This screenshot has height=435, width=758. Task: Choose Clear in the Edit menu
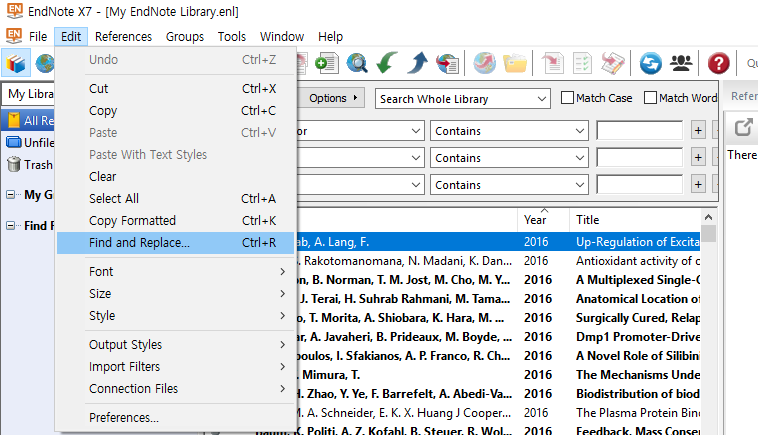(x=175, y=176)
